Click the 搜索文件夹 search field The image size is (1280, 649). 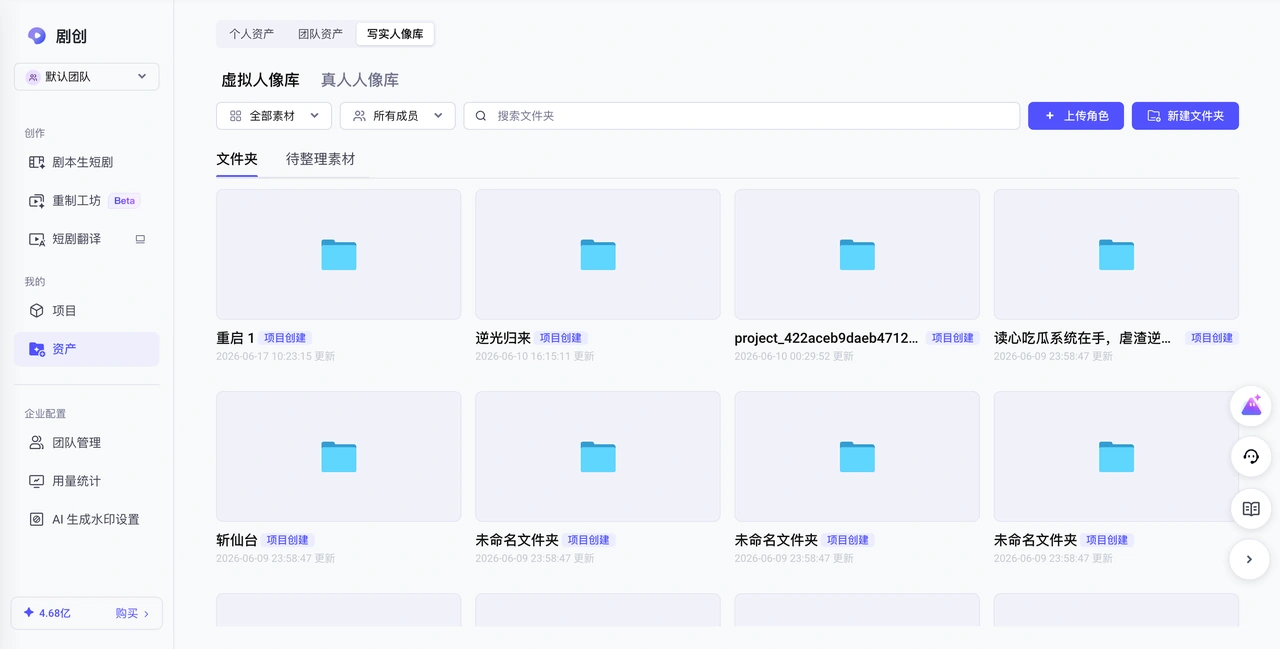coord(742,116)
